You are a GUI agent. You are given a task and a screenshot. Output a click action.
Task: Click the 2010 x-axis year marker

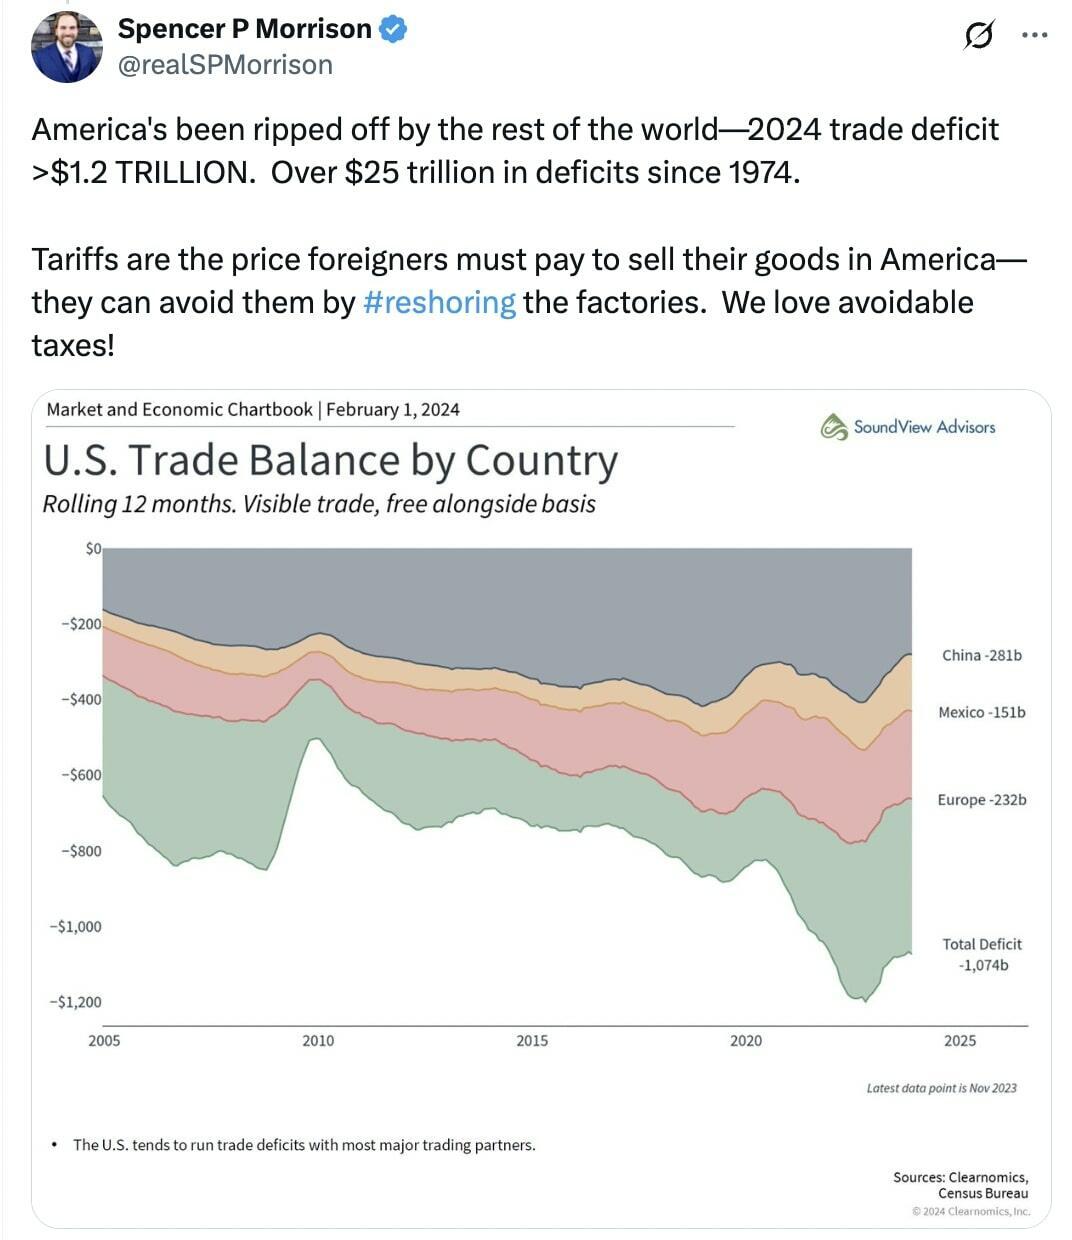(x=318, y=1041)
